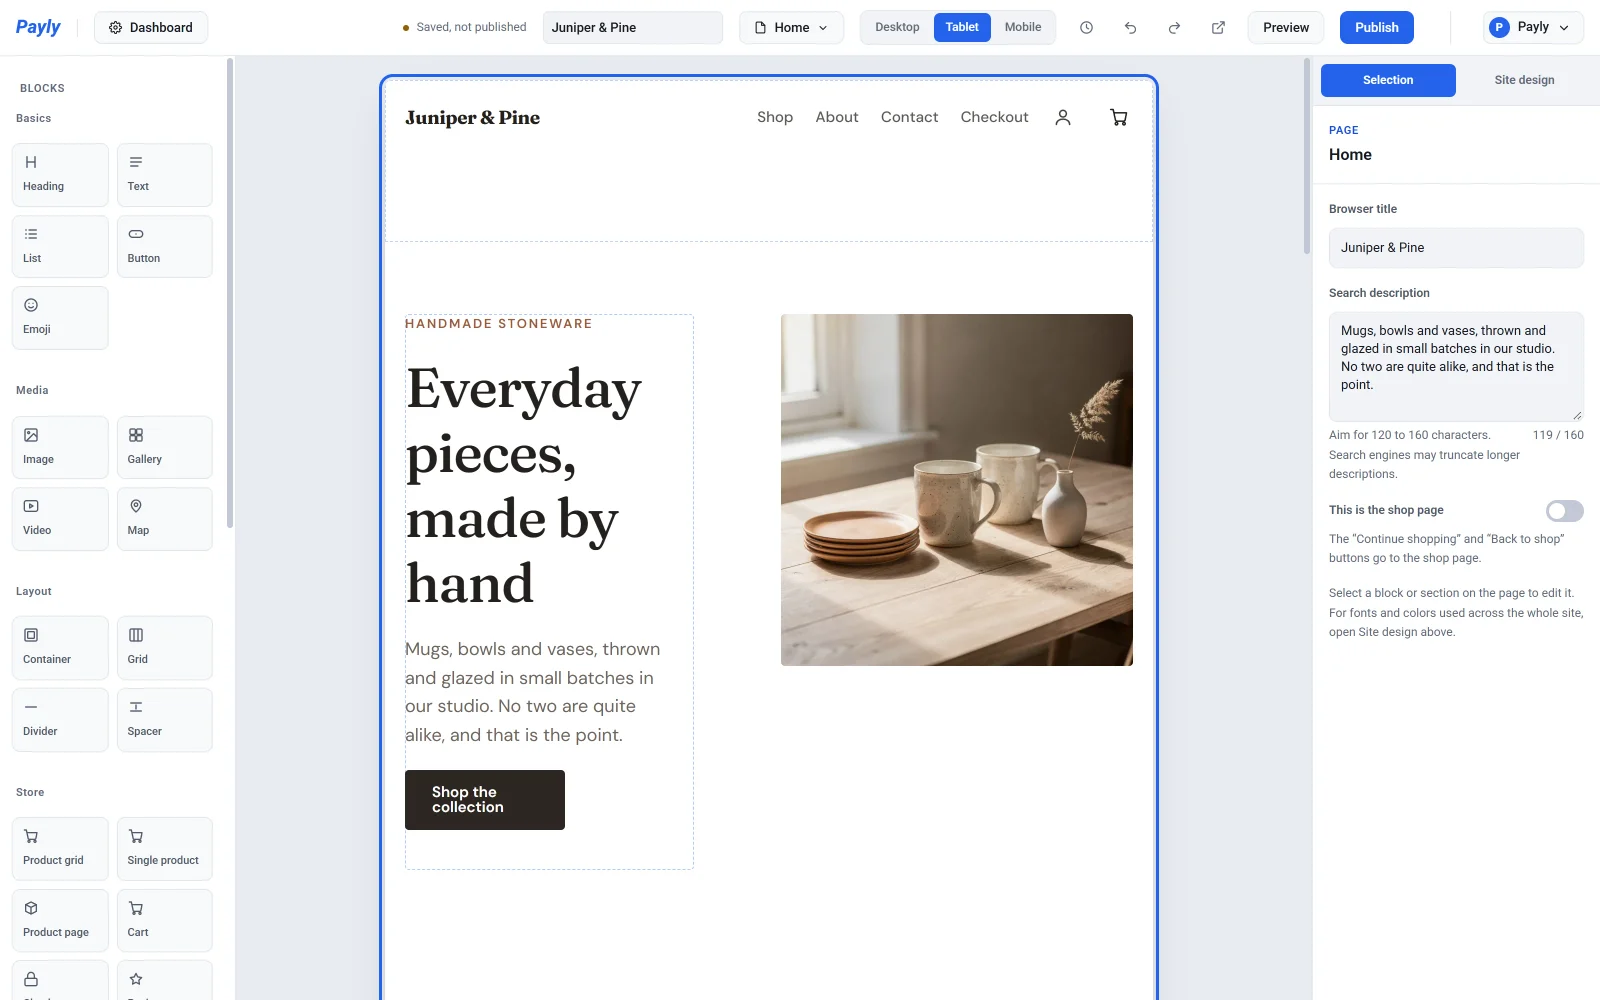Click the Checkout nav link
The image size is (1600, 1000).
point(994,117)
